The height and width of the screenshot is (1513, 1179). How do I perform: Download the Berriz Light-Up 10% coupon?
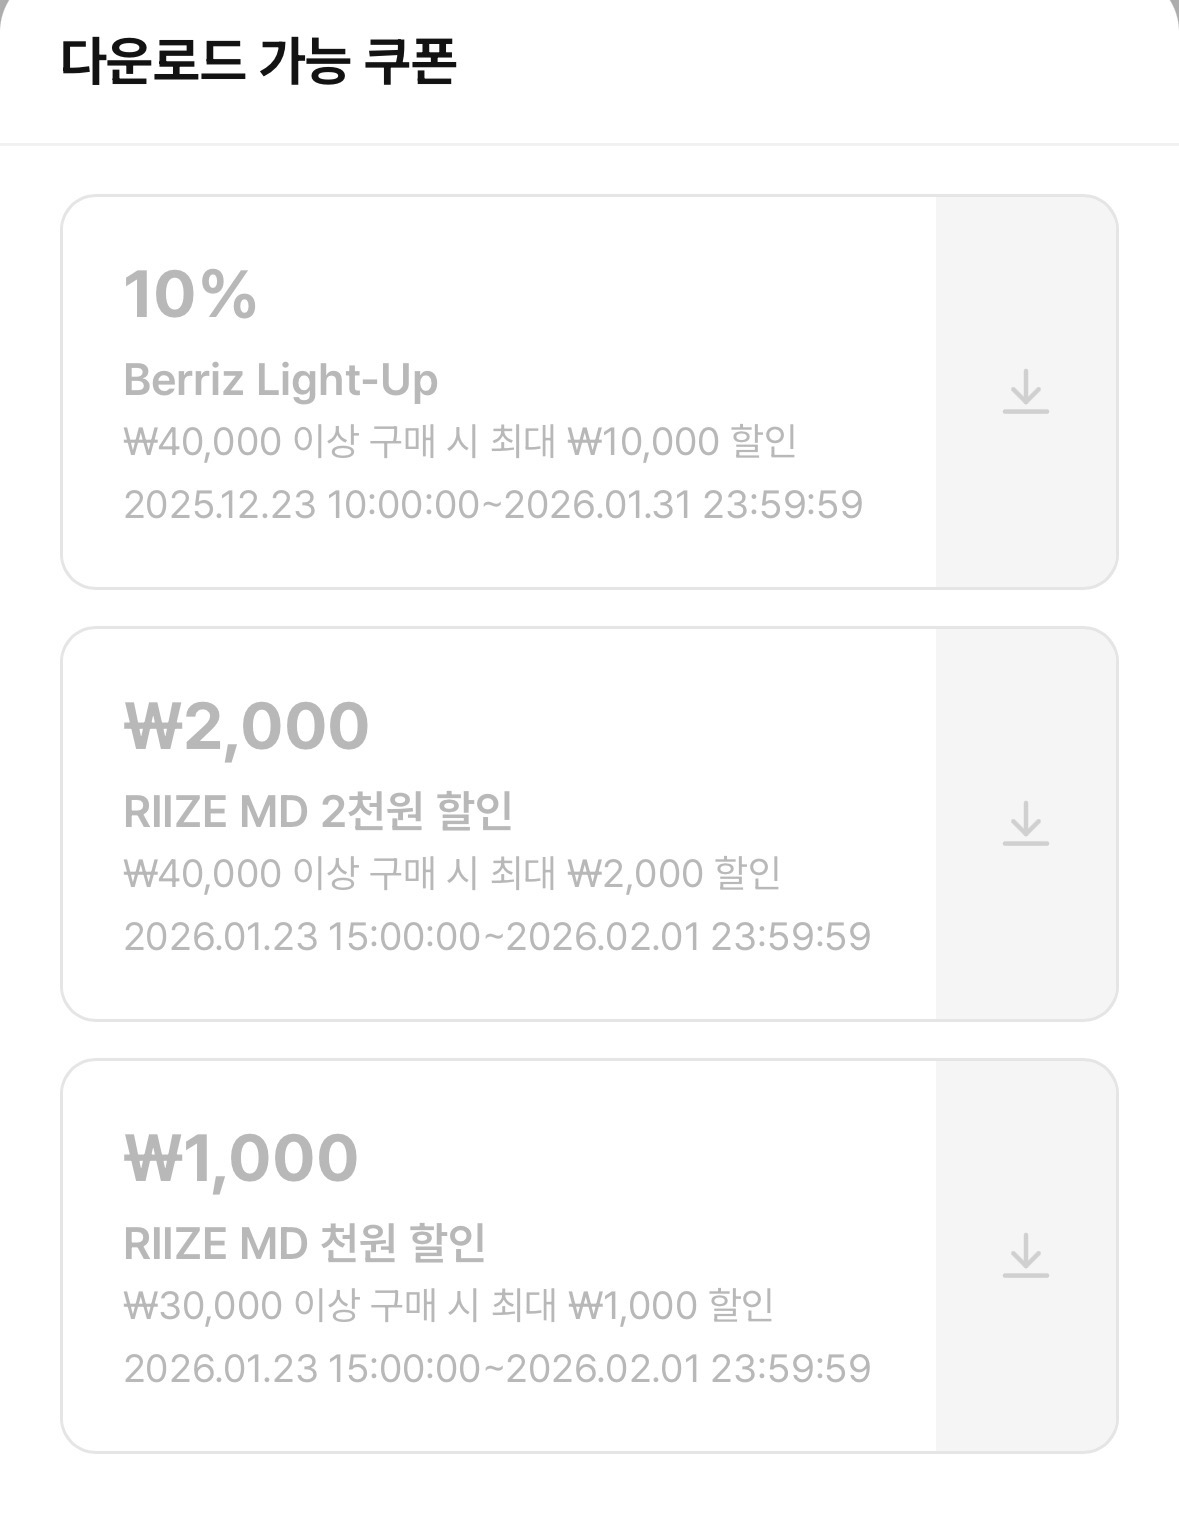pyautogui.click(x=1025, y=391)
